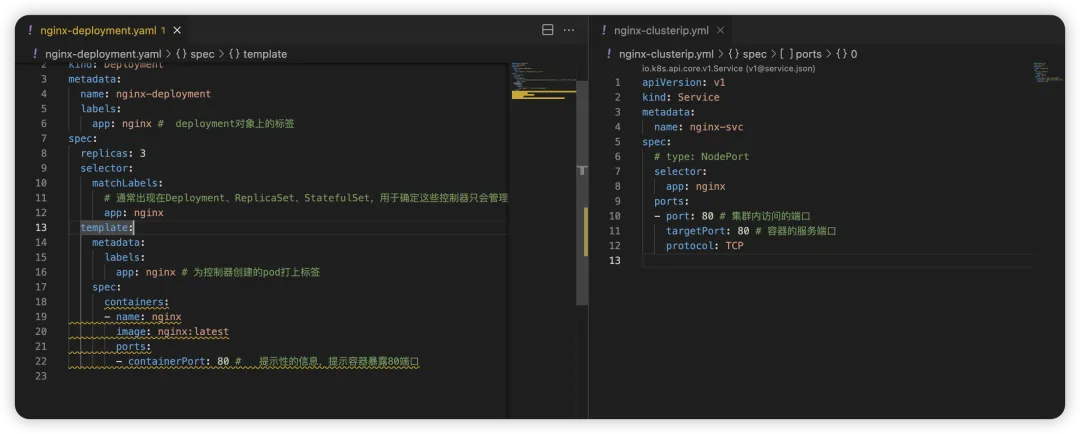The width and height of the screenshot is (1080, 434).
Task: Open the 0 breadcrumb segment after ports
Action: point(847,54)
